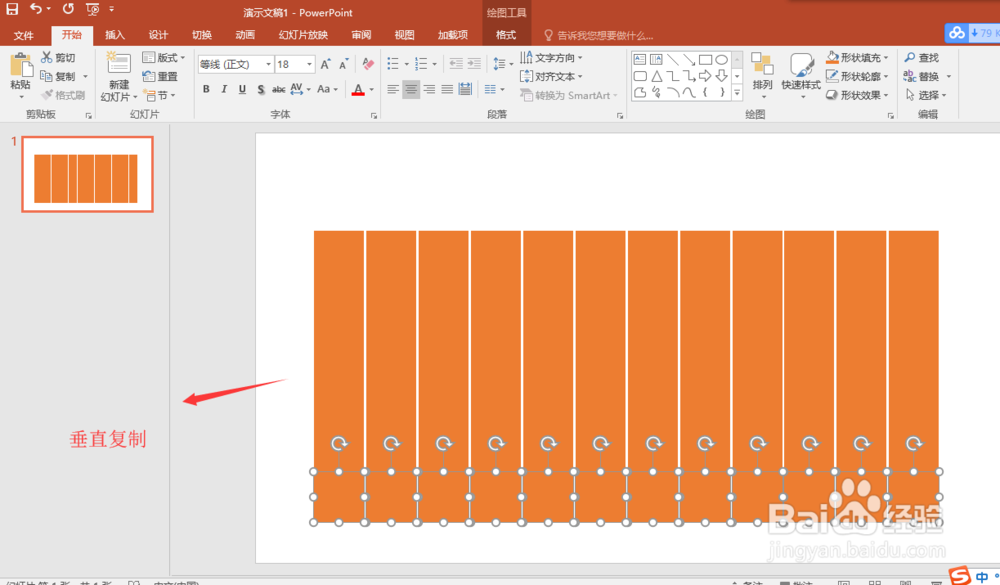The height and width of the screenshot is (585, 1000).
Task: Click the Clear formatting eraser icon
Action: 368,64
